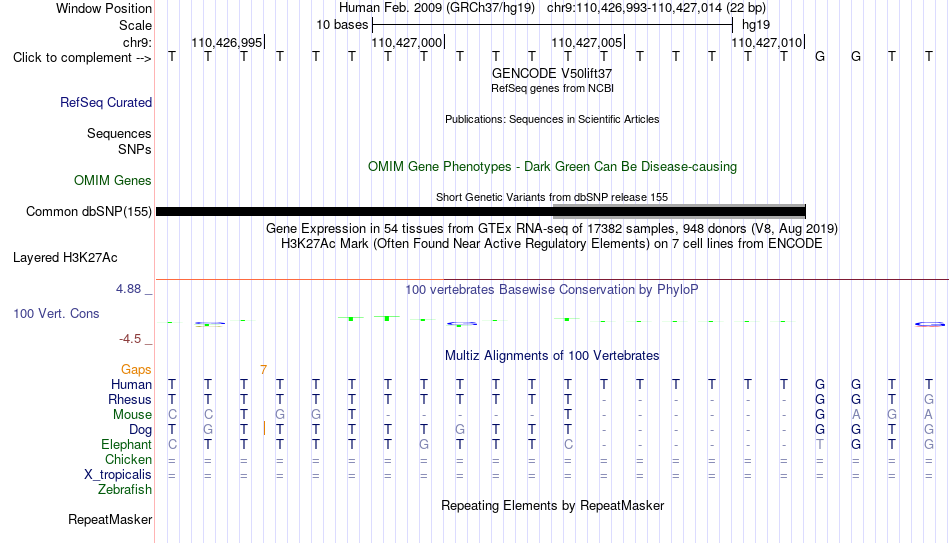This screenshot has height=543, width=950.
Task: Select the X_tropicalis alignment row label
Action: (118, 475)
